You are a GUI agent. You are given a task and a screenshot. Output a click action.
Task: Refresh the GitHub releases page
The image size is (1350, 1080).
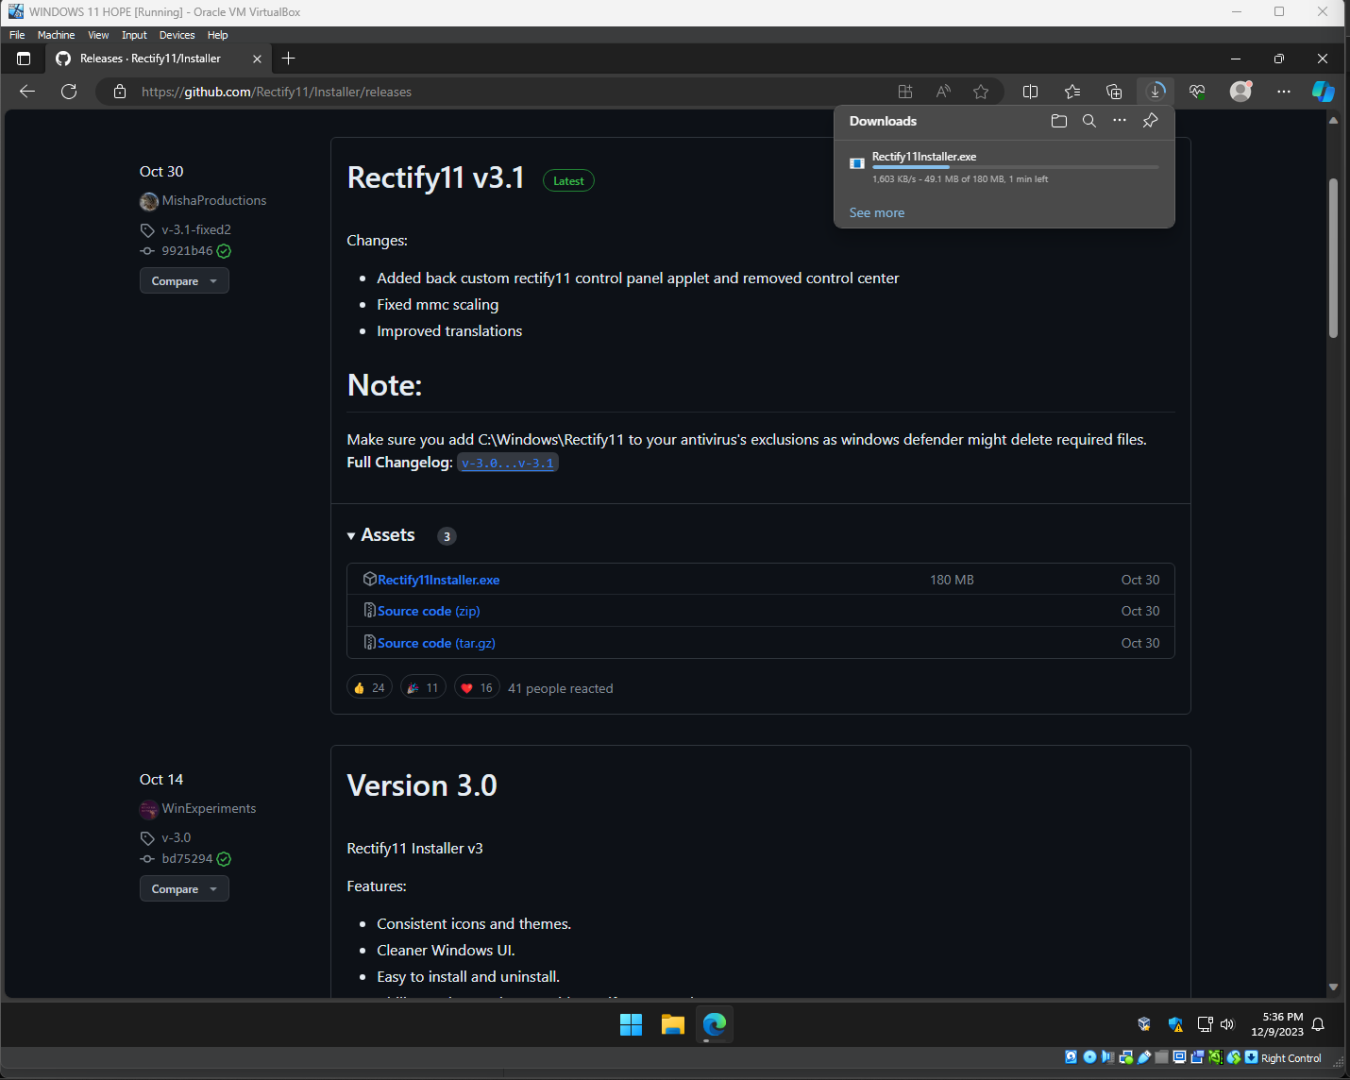point(69,91)
